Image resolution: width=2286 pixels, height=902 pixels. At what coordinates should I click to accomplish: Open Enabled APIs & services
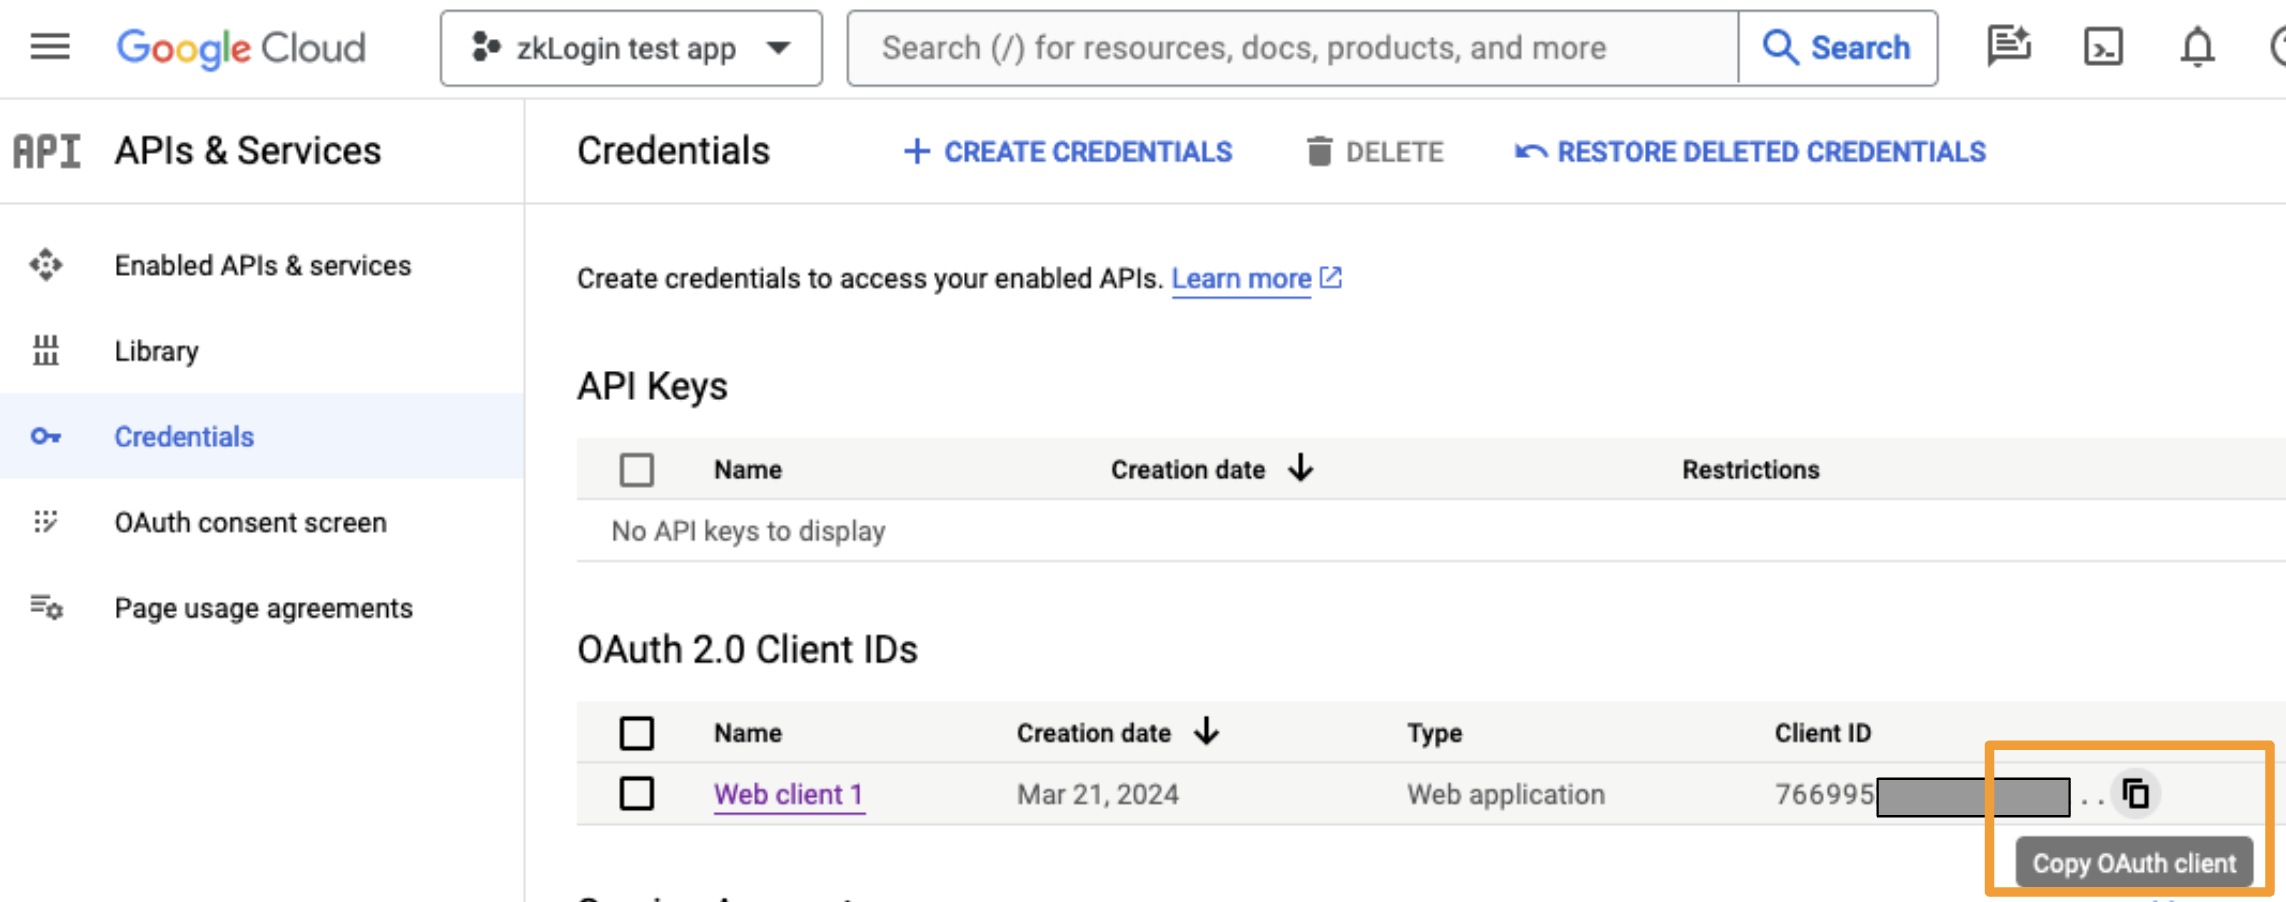[262, 265]
